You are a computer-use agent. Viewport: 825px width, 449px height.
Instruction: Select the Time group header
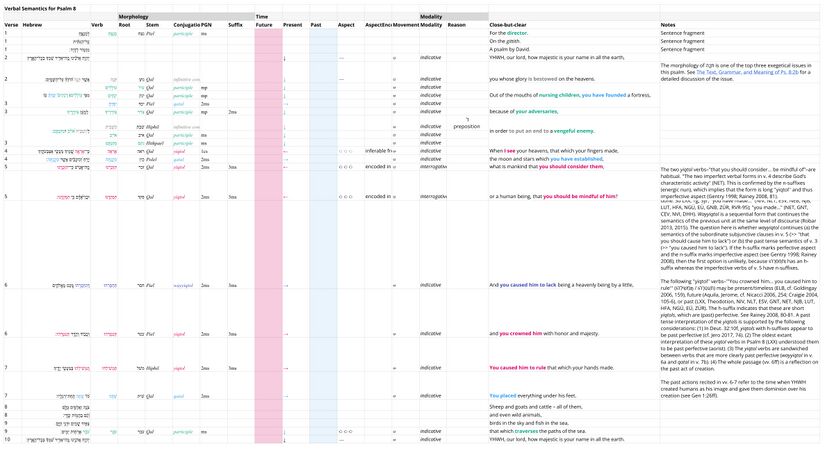(x=262, y=17)
